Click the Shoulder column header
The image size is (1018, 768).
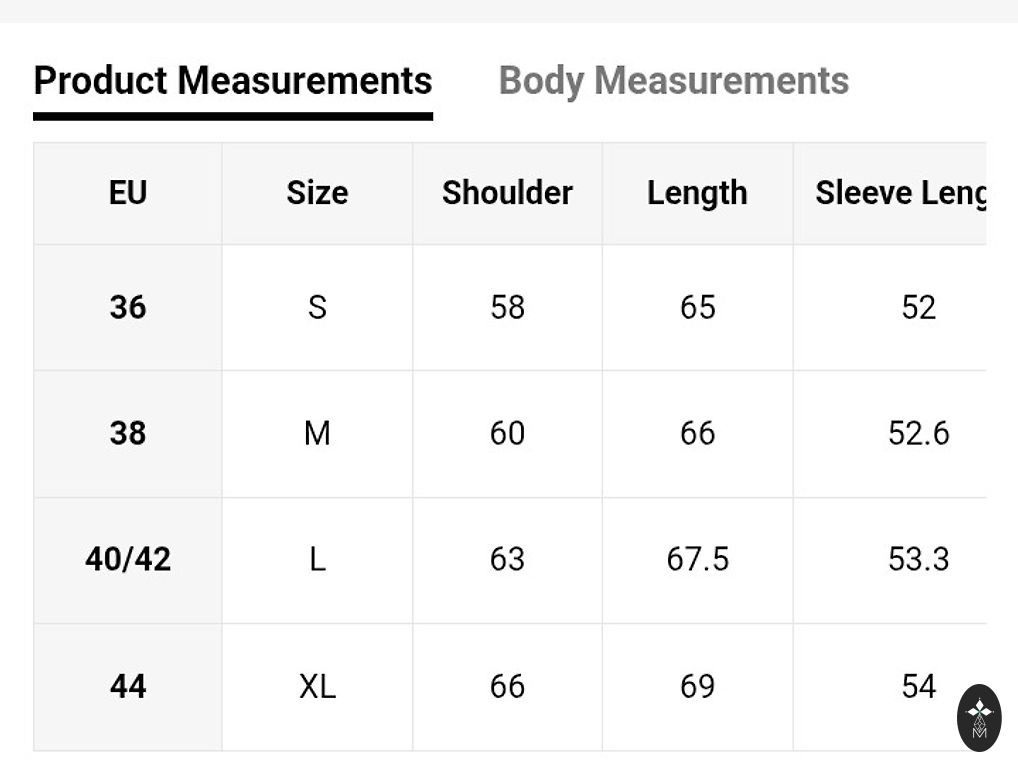[x=507, y=193]
